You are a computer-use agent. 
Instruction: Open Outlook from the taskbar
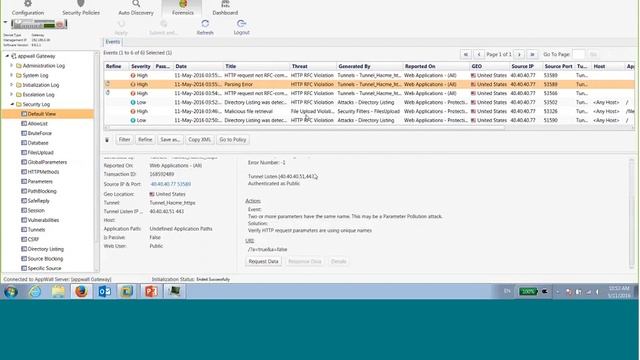[x=104, y=292]
